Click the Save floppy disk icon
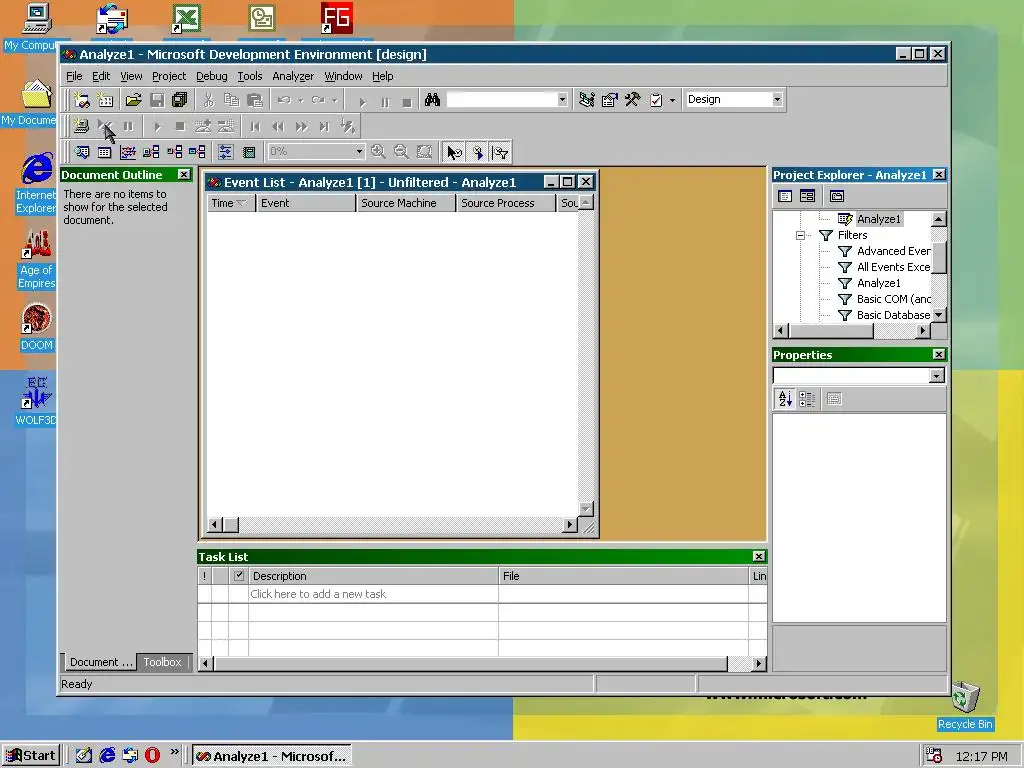The height and width of the screenshot is (768, 1024). 157,100
